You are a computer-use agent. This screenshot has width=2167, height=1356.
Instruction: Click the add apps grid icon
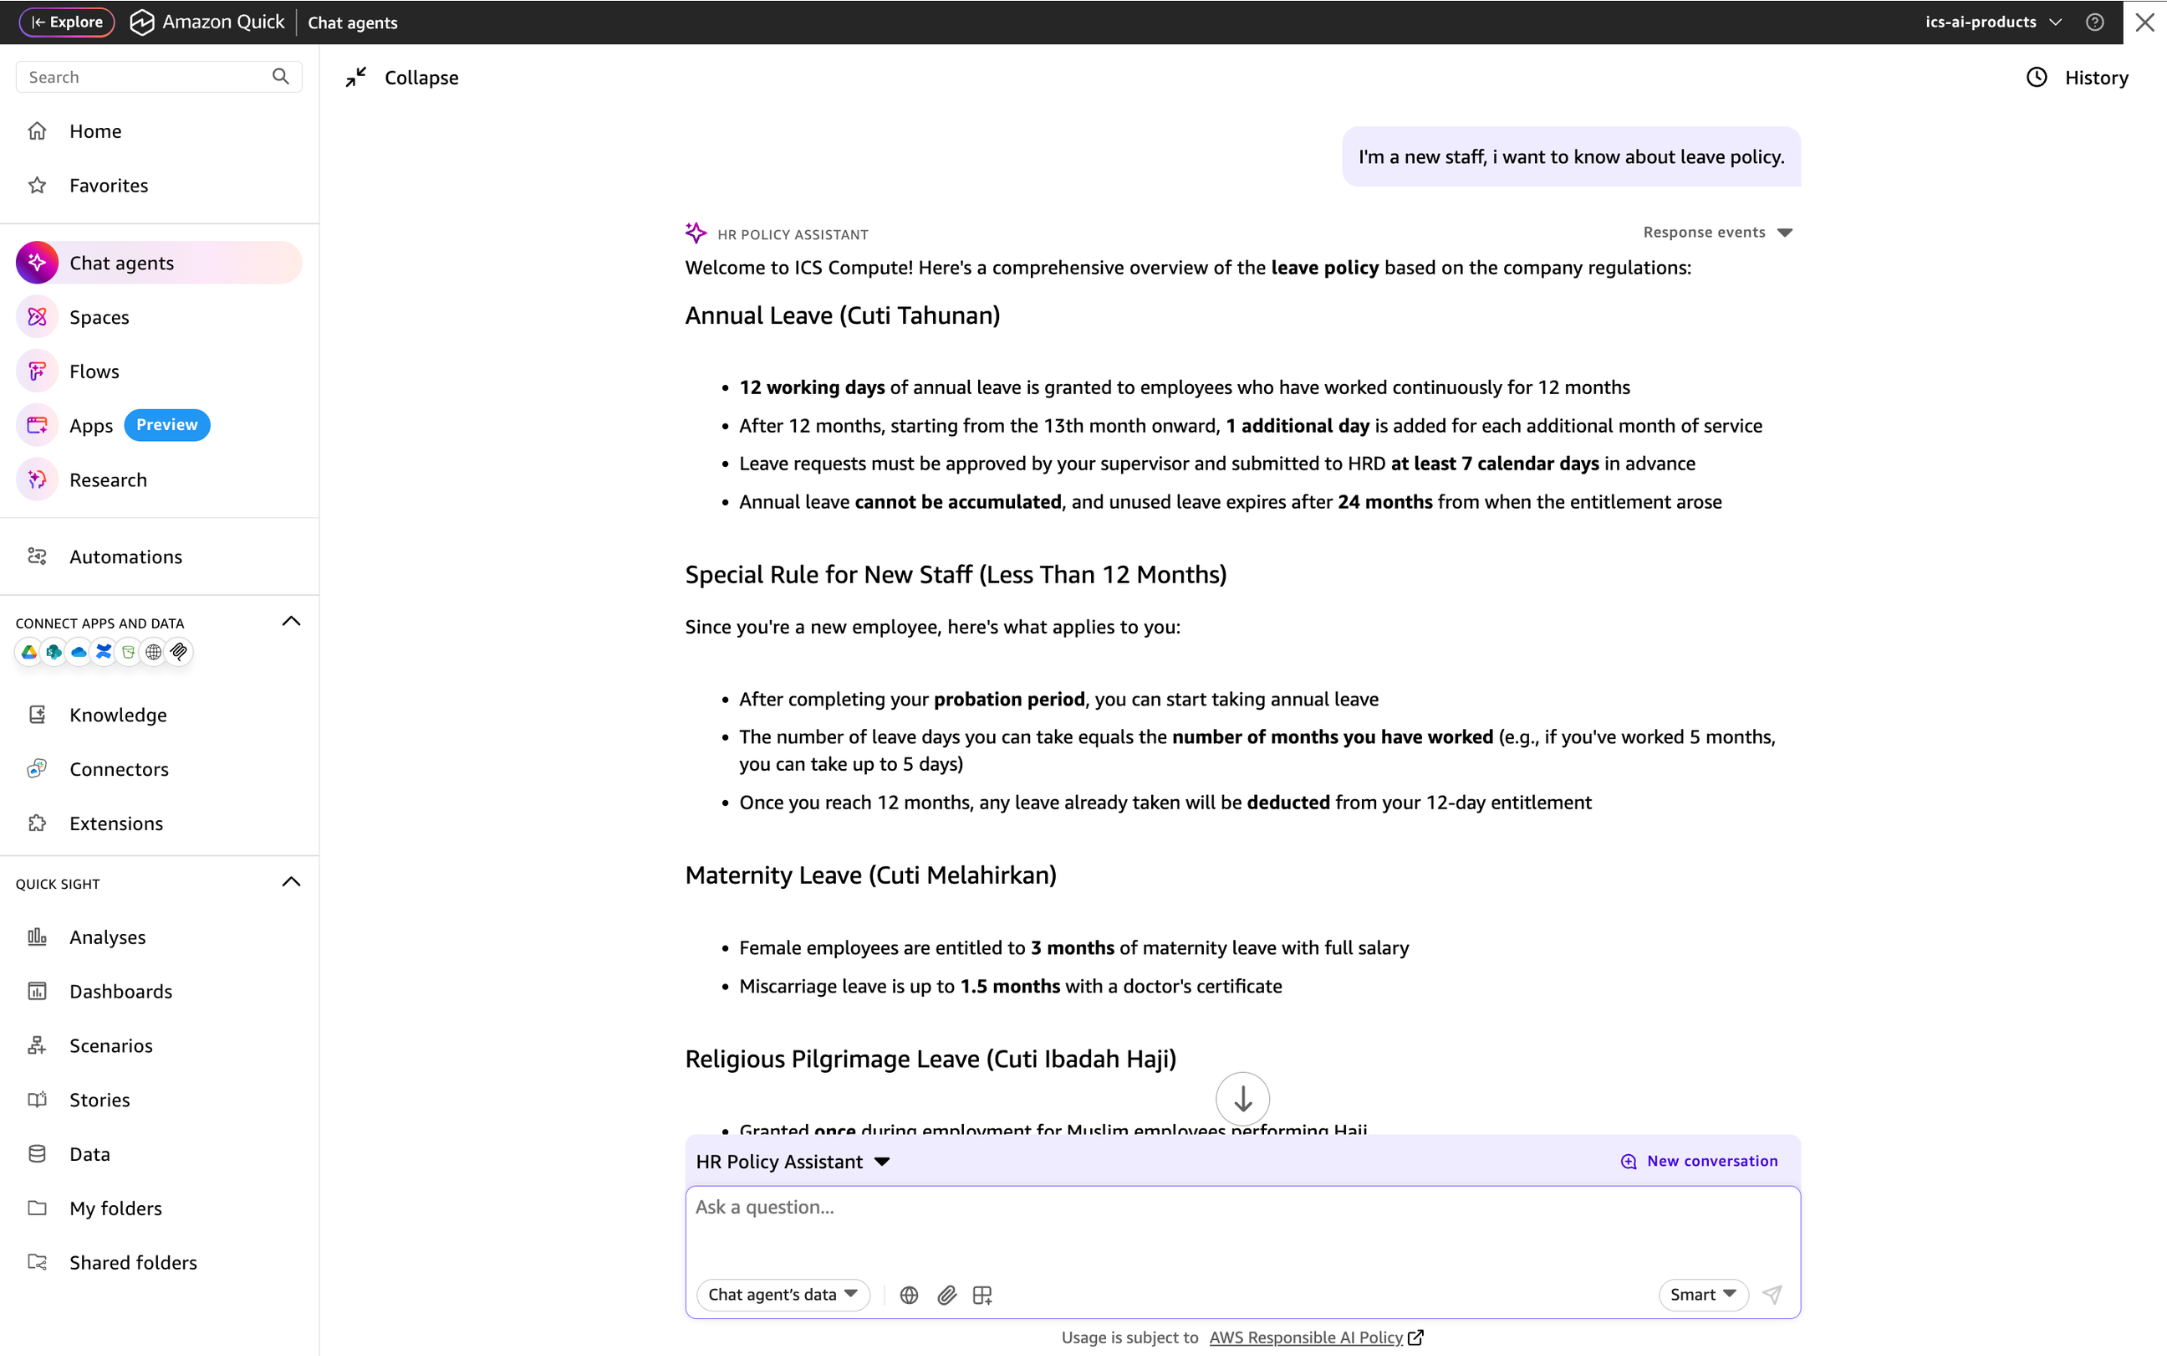(983, 1295)
